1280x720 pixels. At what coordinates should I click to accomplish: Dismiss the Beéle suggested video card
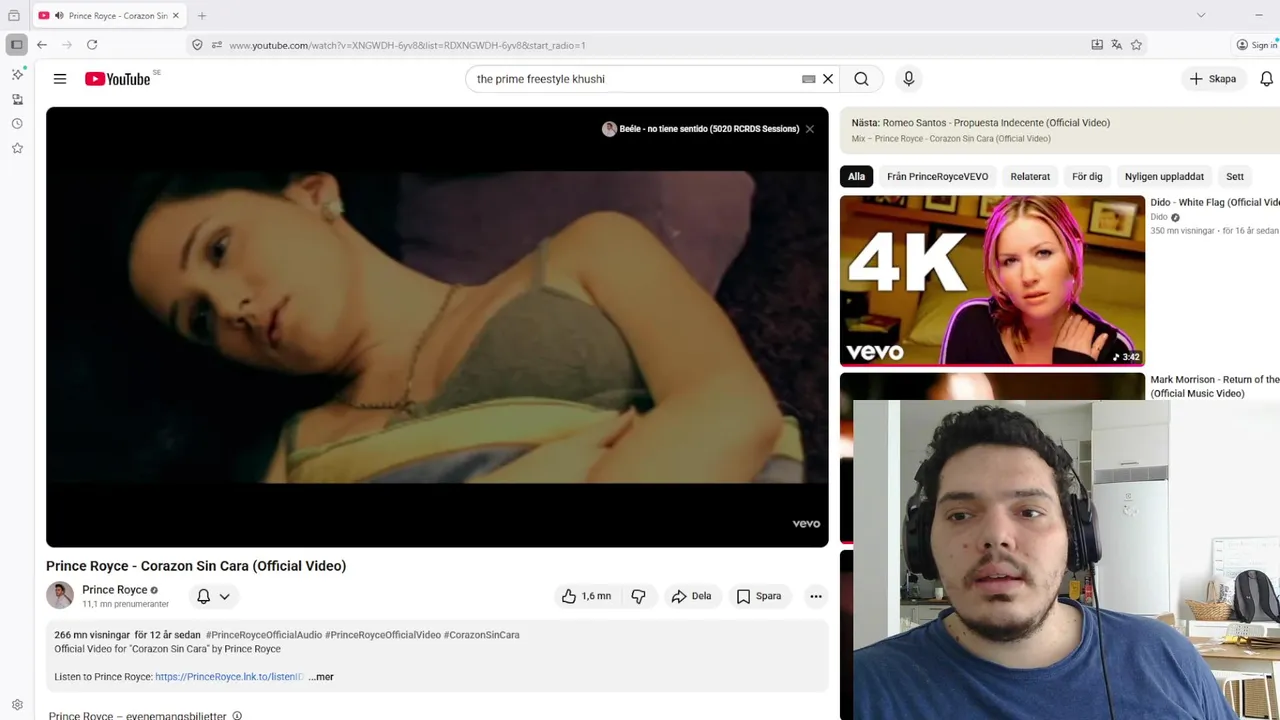point(810,129)
